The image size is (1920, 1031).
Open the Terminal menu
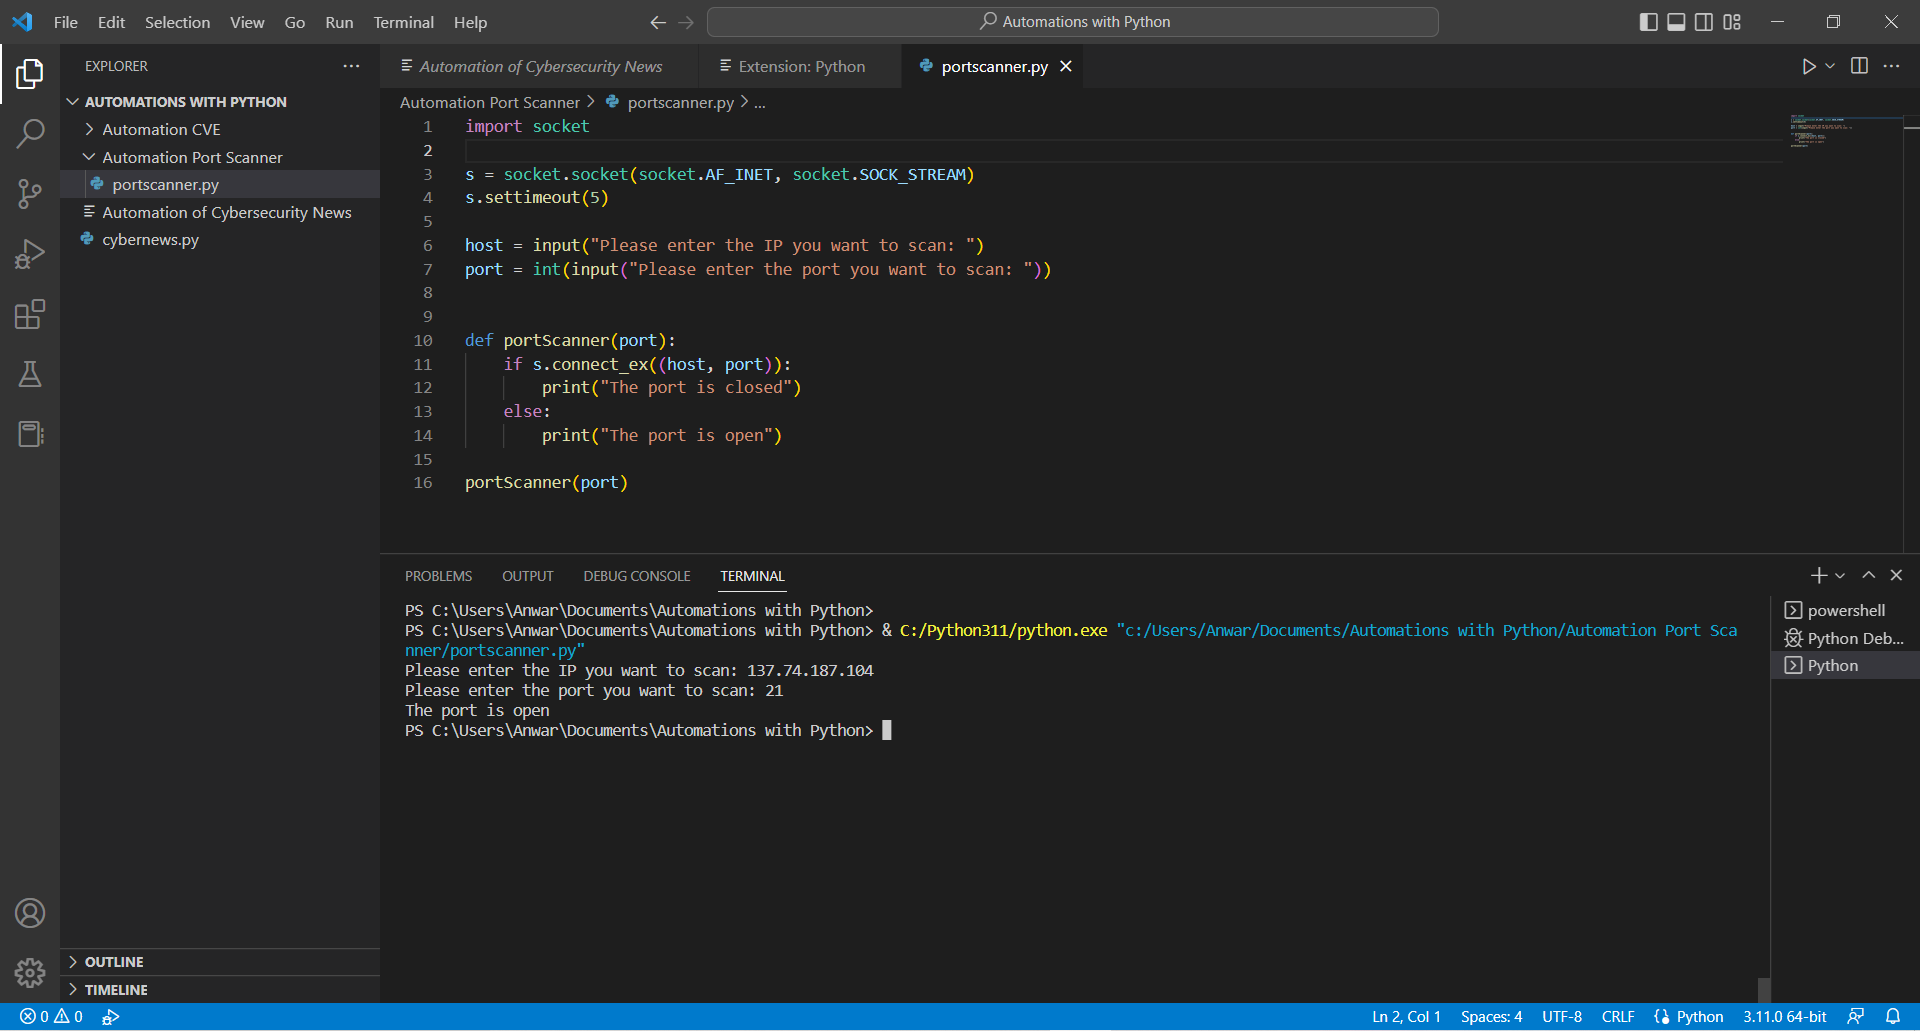coord(403,22)
